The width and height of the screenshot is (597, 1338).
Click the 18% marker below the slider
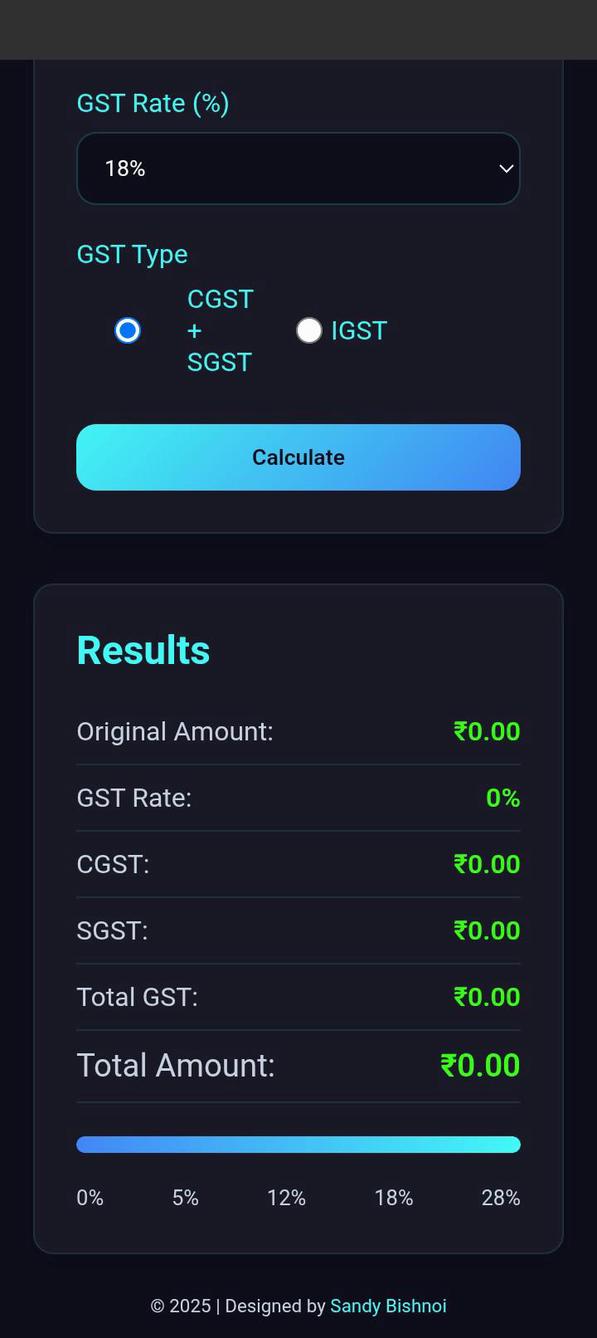coord(394,1197)
